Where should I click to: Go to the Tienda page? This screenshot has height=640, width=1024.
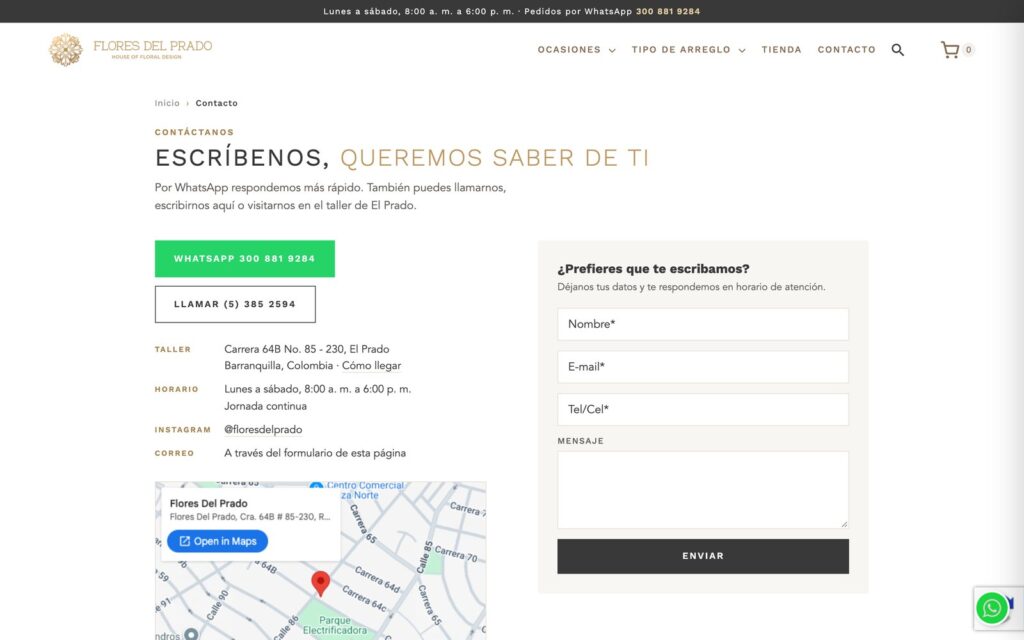pos(781,50)
